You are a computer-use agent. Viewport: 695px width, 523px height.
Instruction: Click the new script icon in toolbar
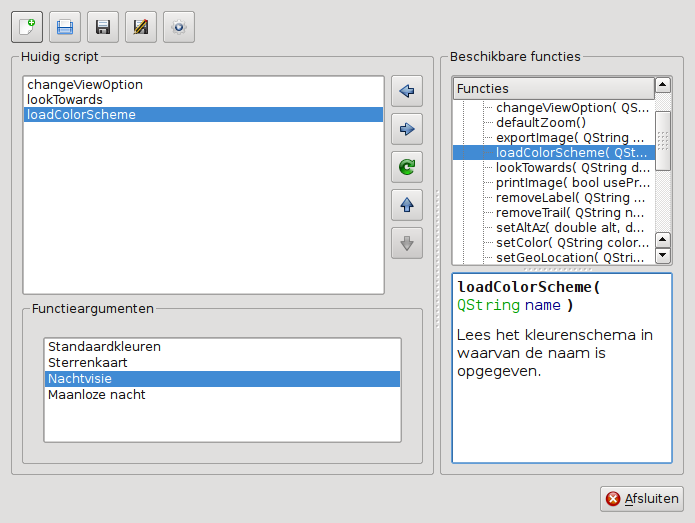pos(27,27)
